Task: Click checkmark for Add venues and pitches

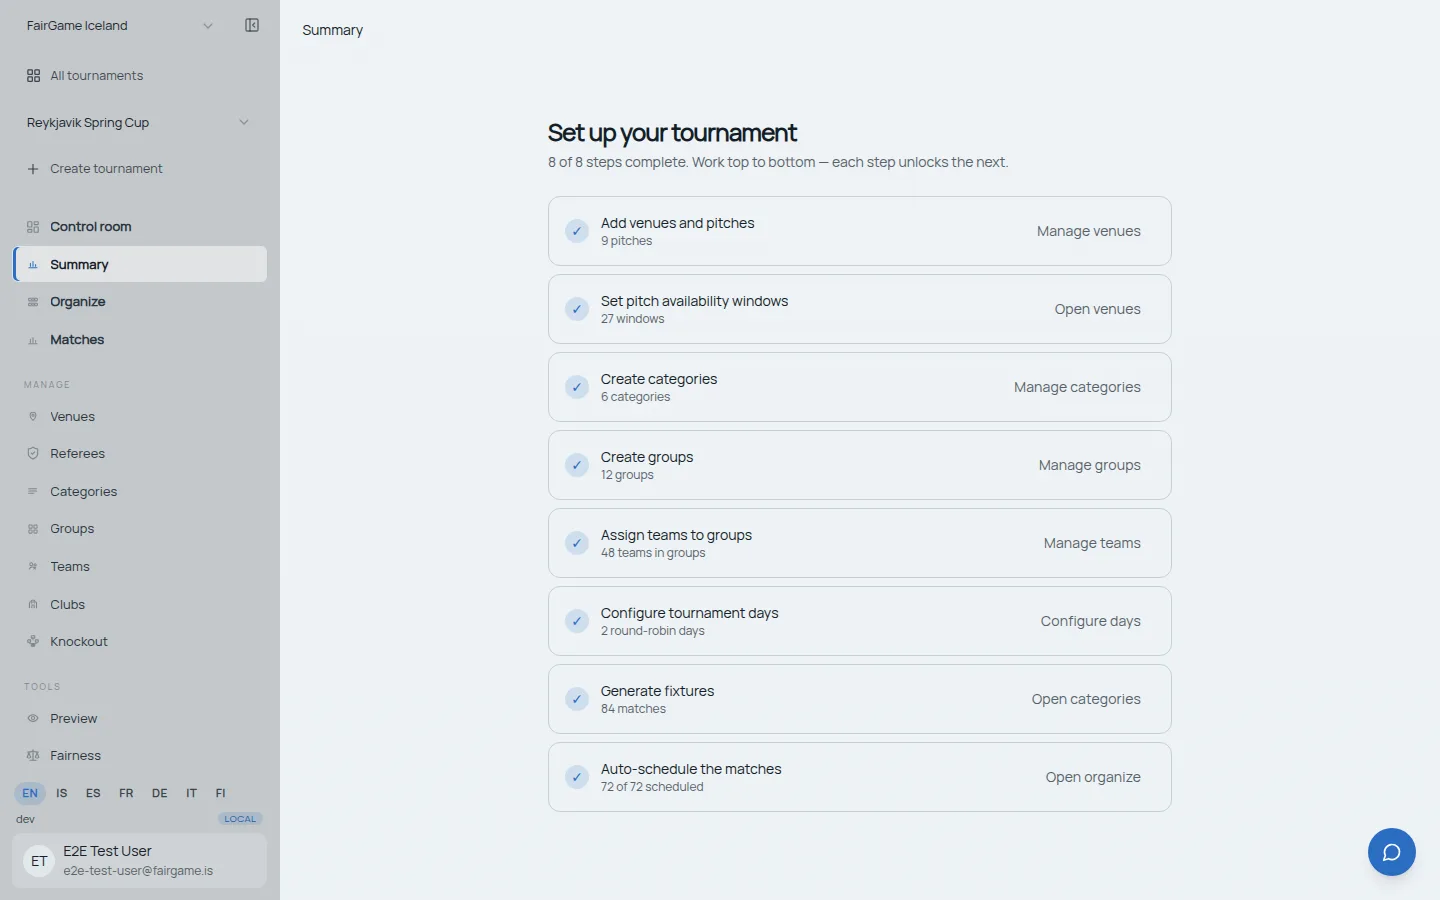Action: pos(577,231)
